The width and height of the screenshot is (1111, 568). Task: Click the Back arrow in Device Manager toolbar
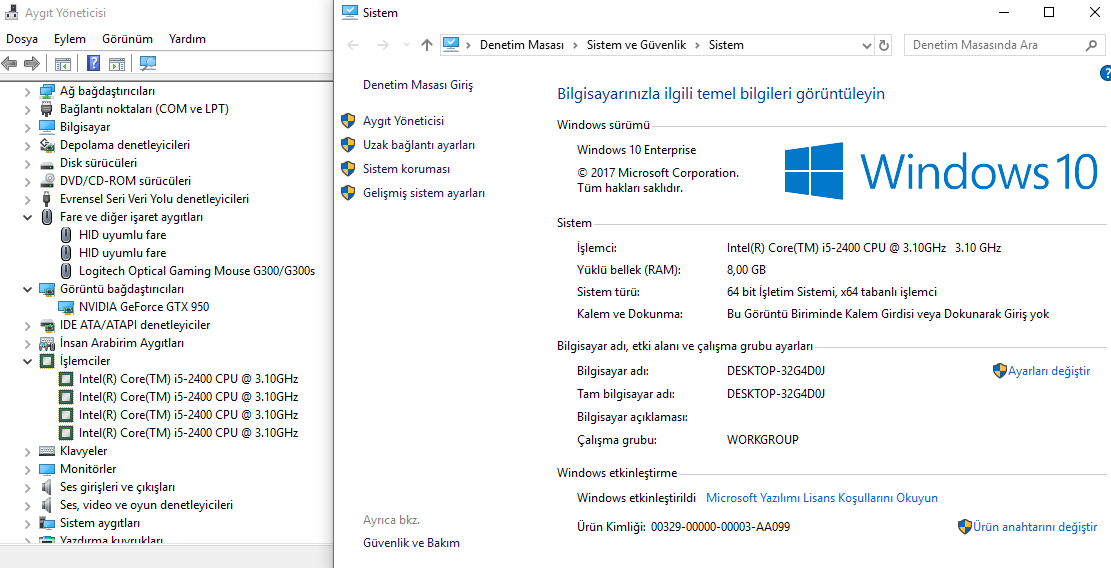click(x=9, y=64)
